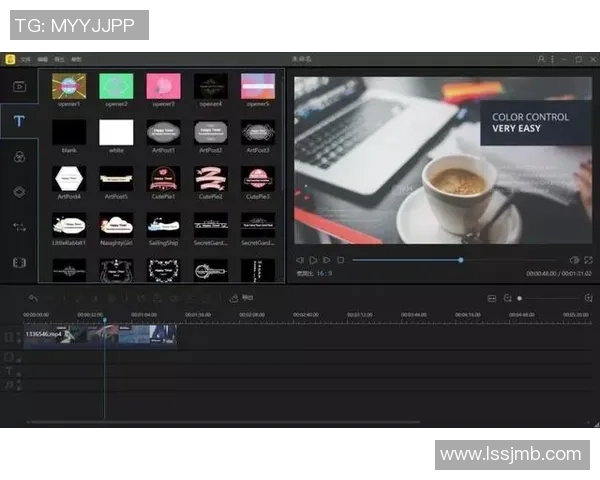
Task: Click the Undo arrow in timeline toolbar
Action: 33,298
